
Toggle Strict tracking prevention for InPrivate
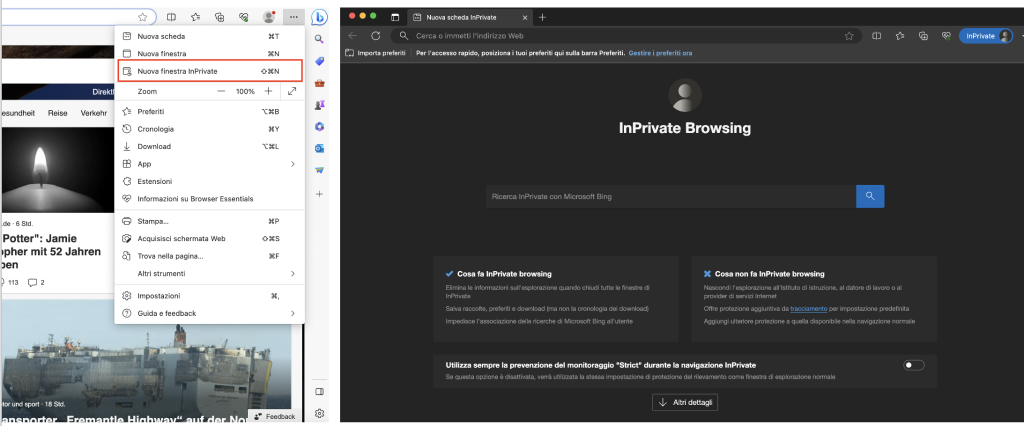[x=914, y=365]
